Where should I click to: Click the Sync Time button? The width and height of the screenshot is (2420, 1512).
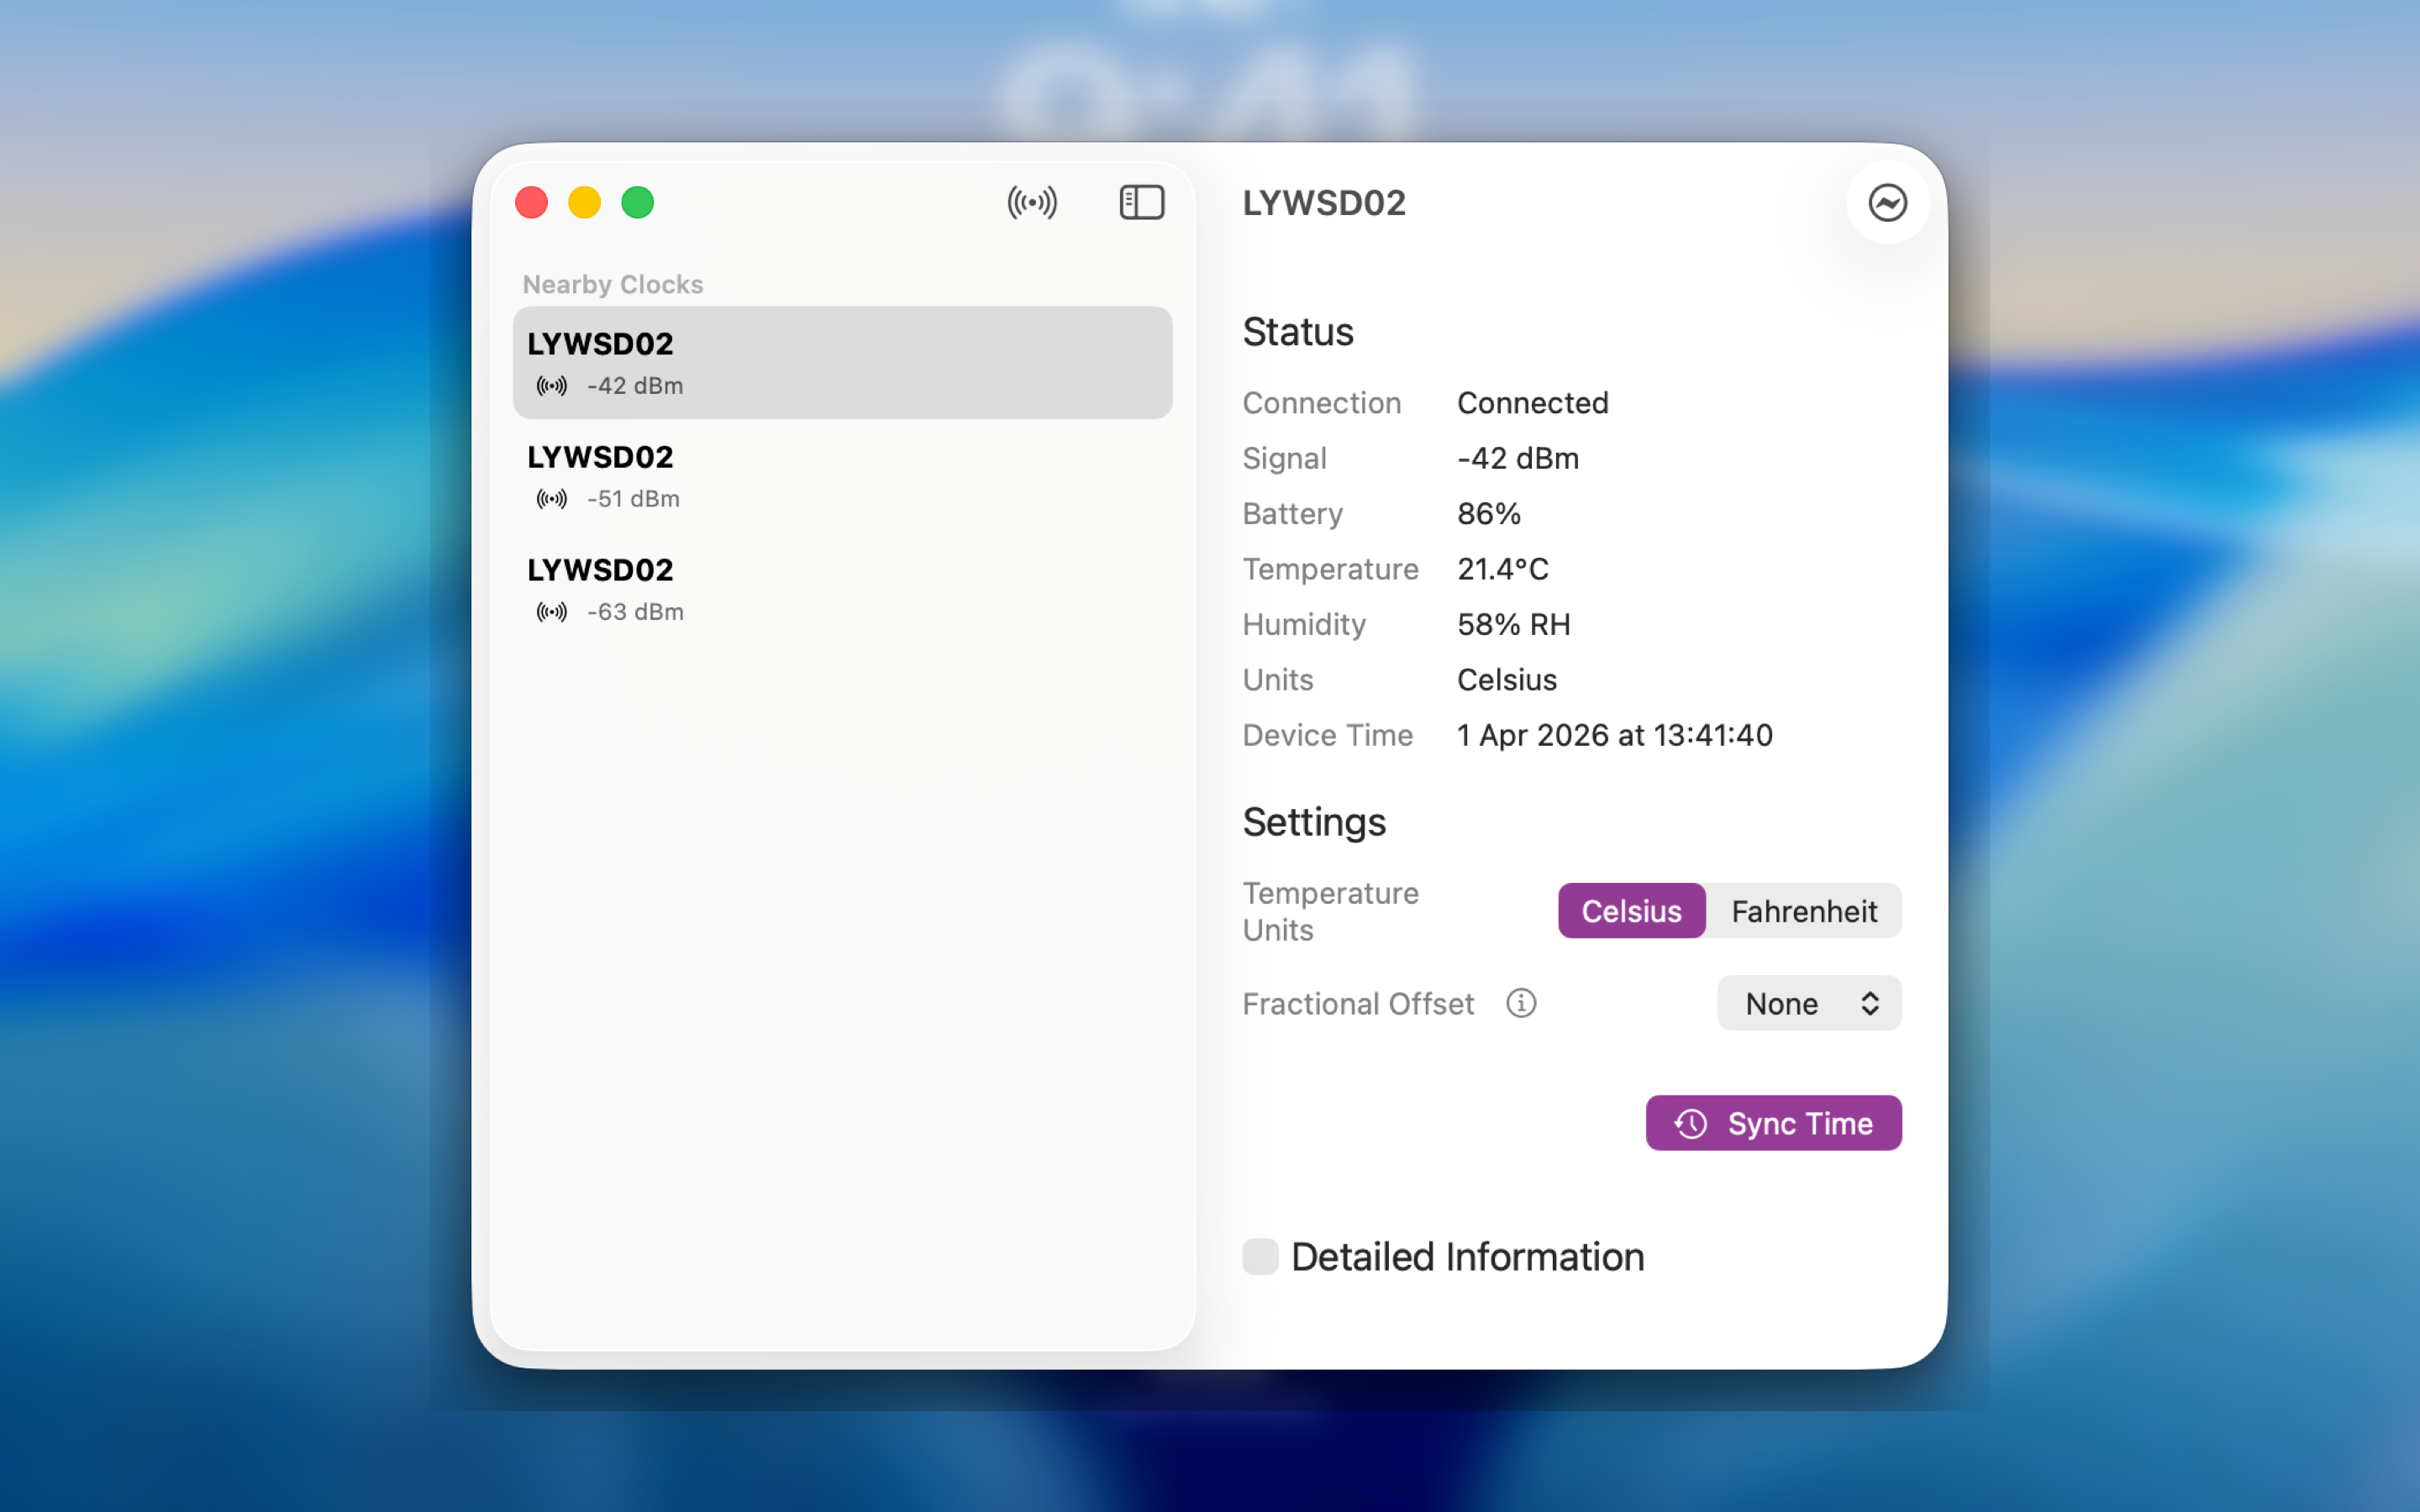pos(1773,1123)
